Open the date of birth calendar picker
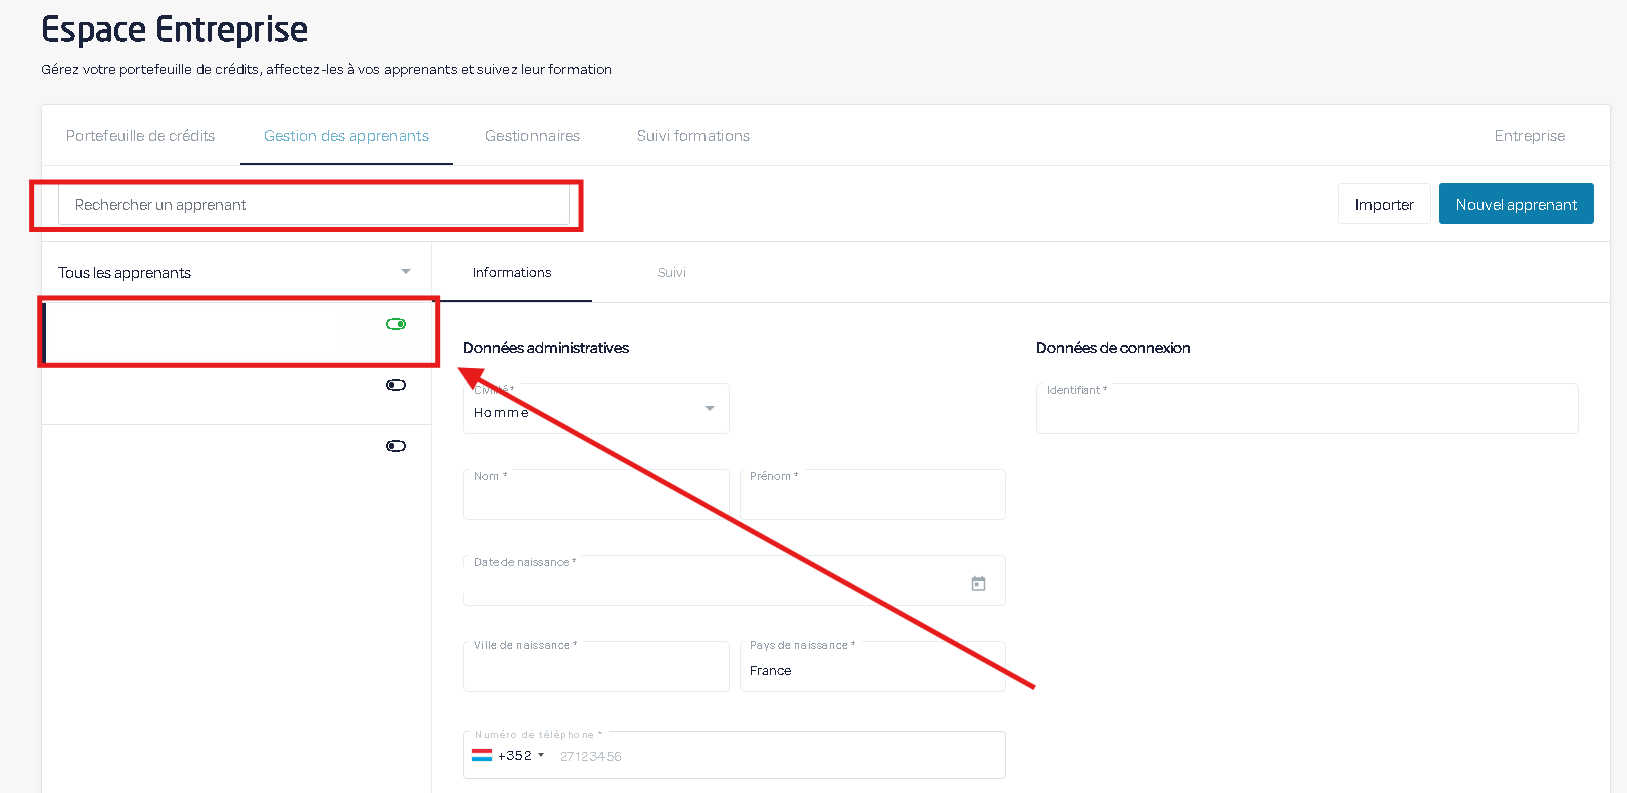 pyautogui.click(x=978, y=583)
